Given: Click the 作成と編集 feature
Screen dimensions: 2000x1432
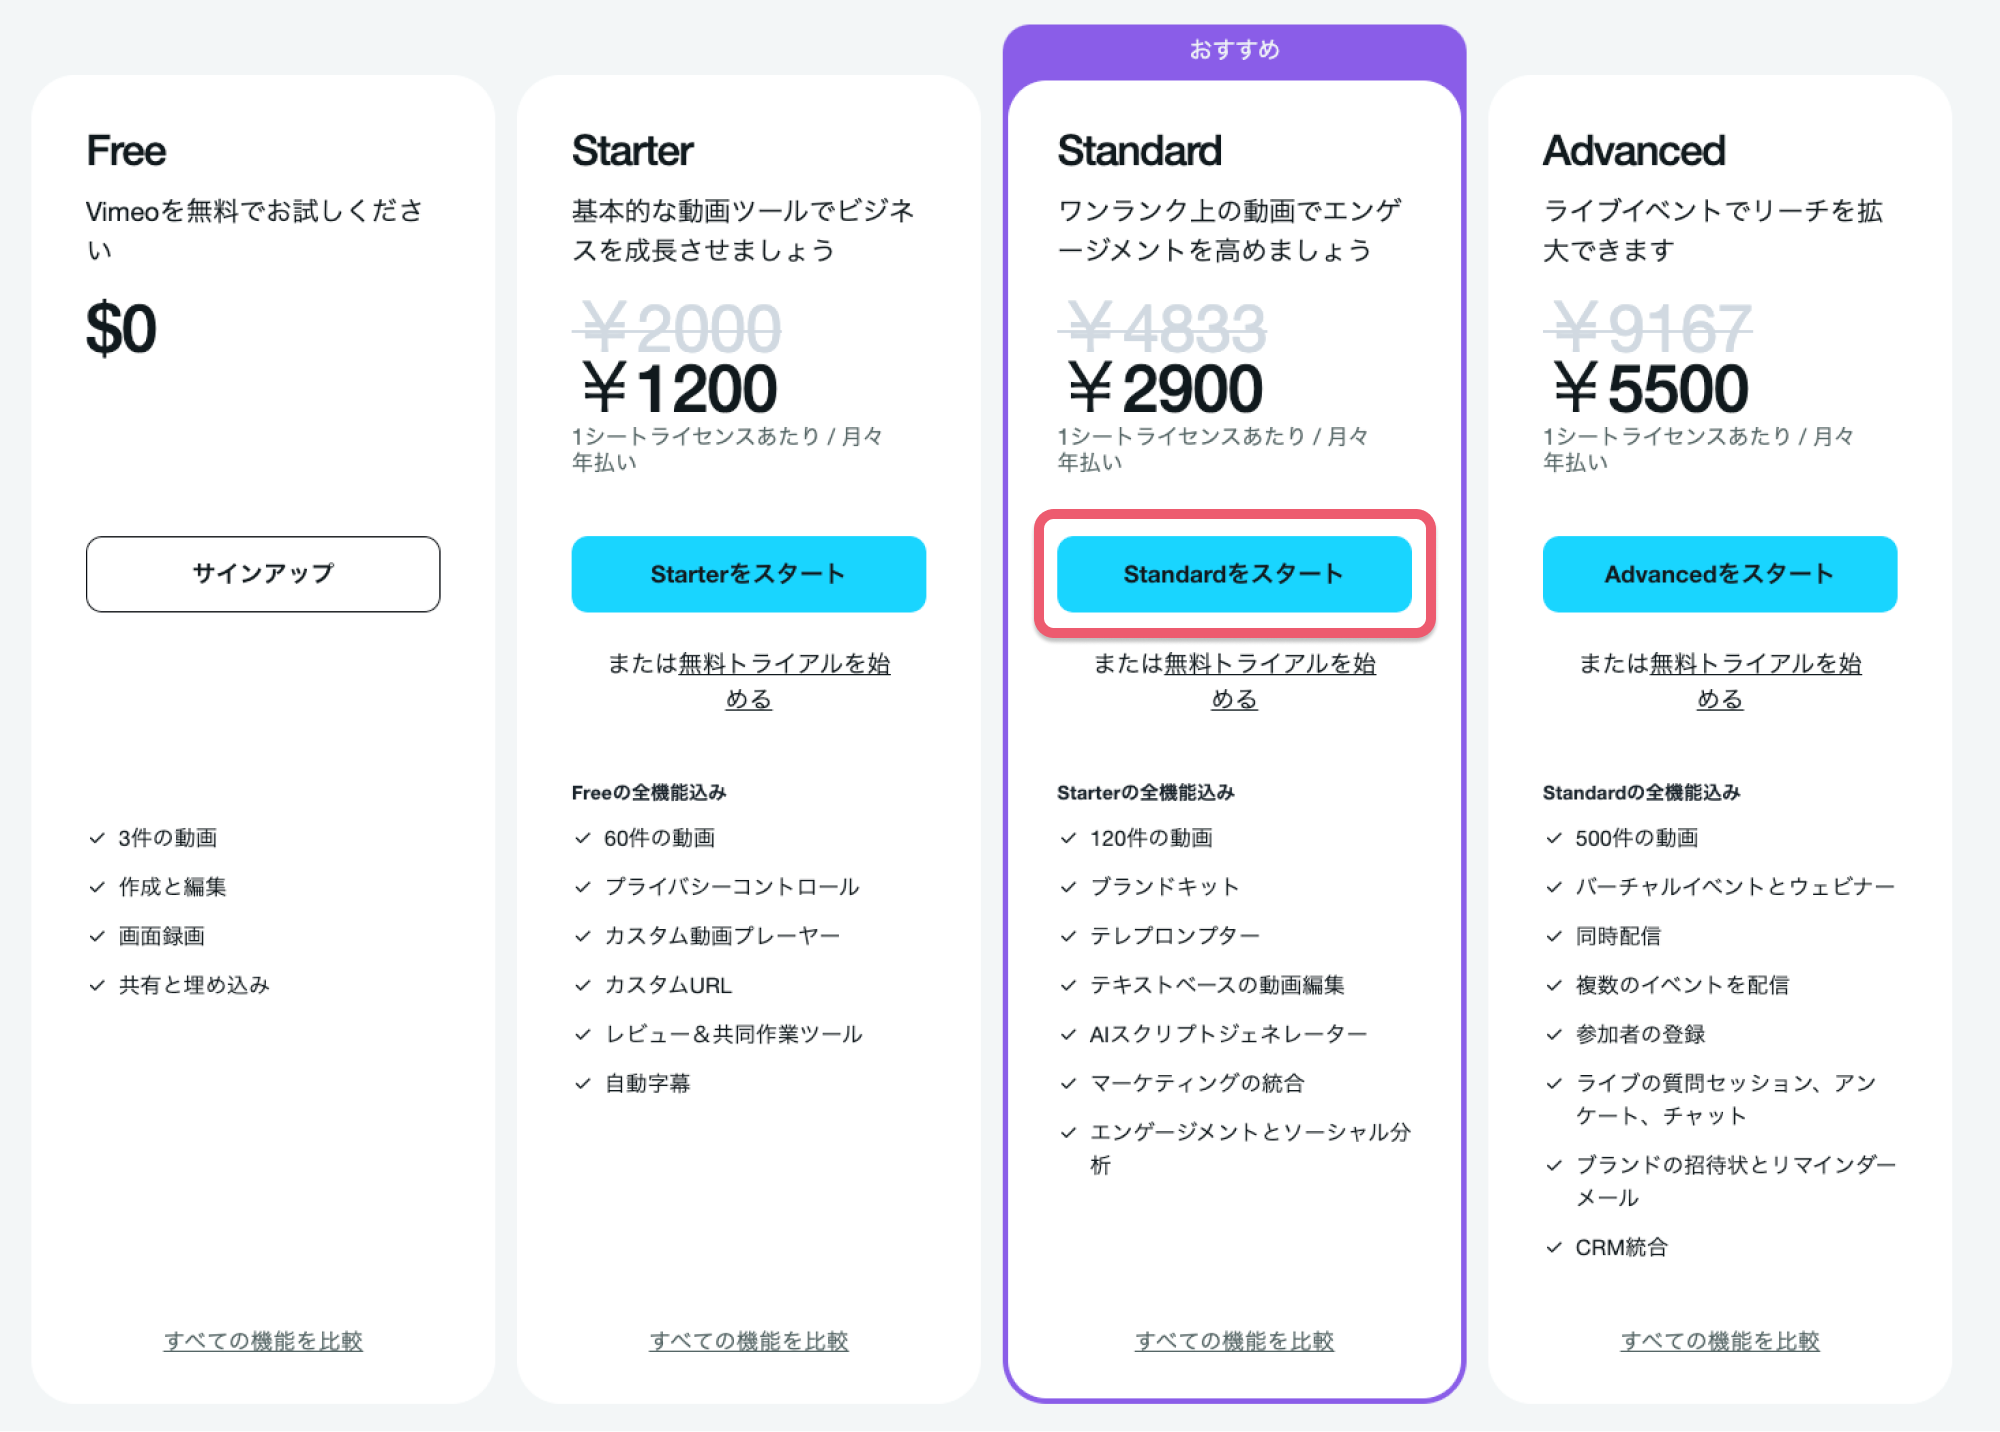Looking at the screenshot, I should [x=172, y=887].
